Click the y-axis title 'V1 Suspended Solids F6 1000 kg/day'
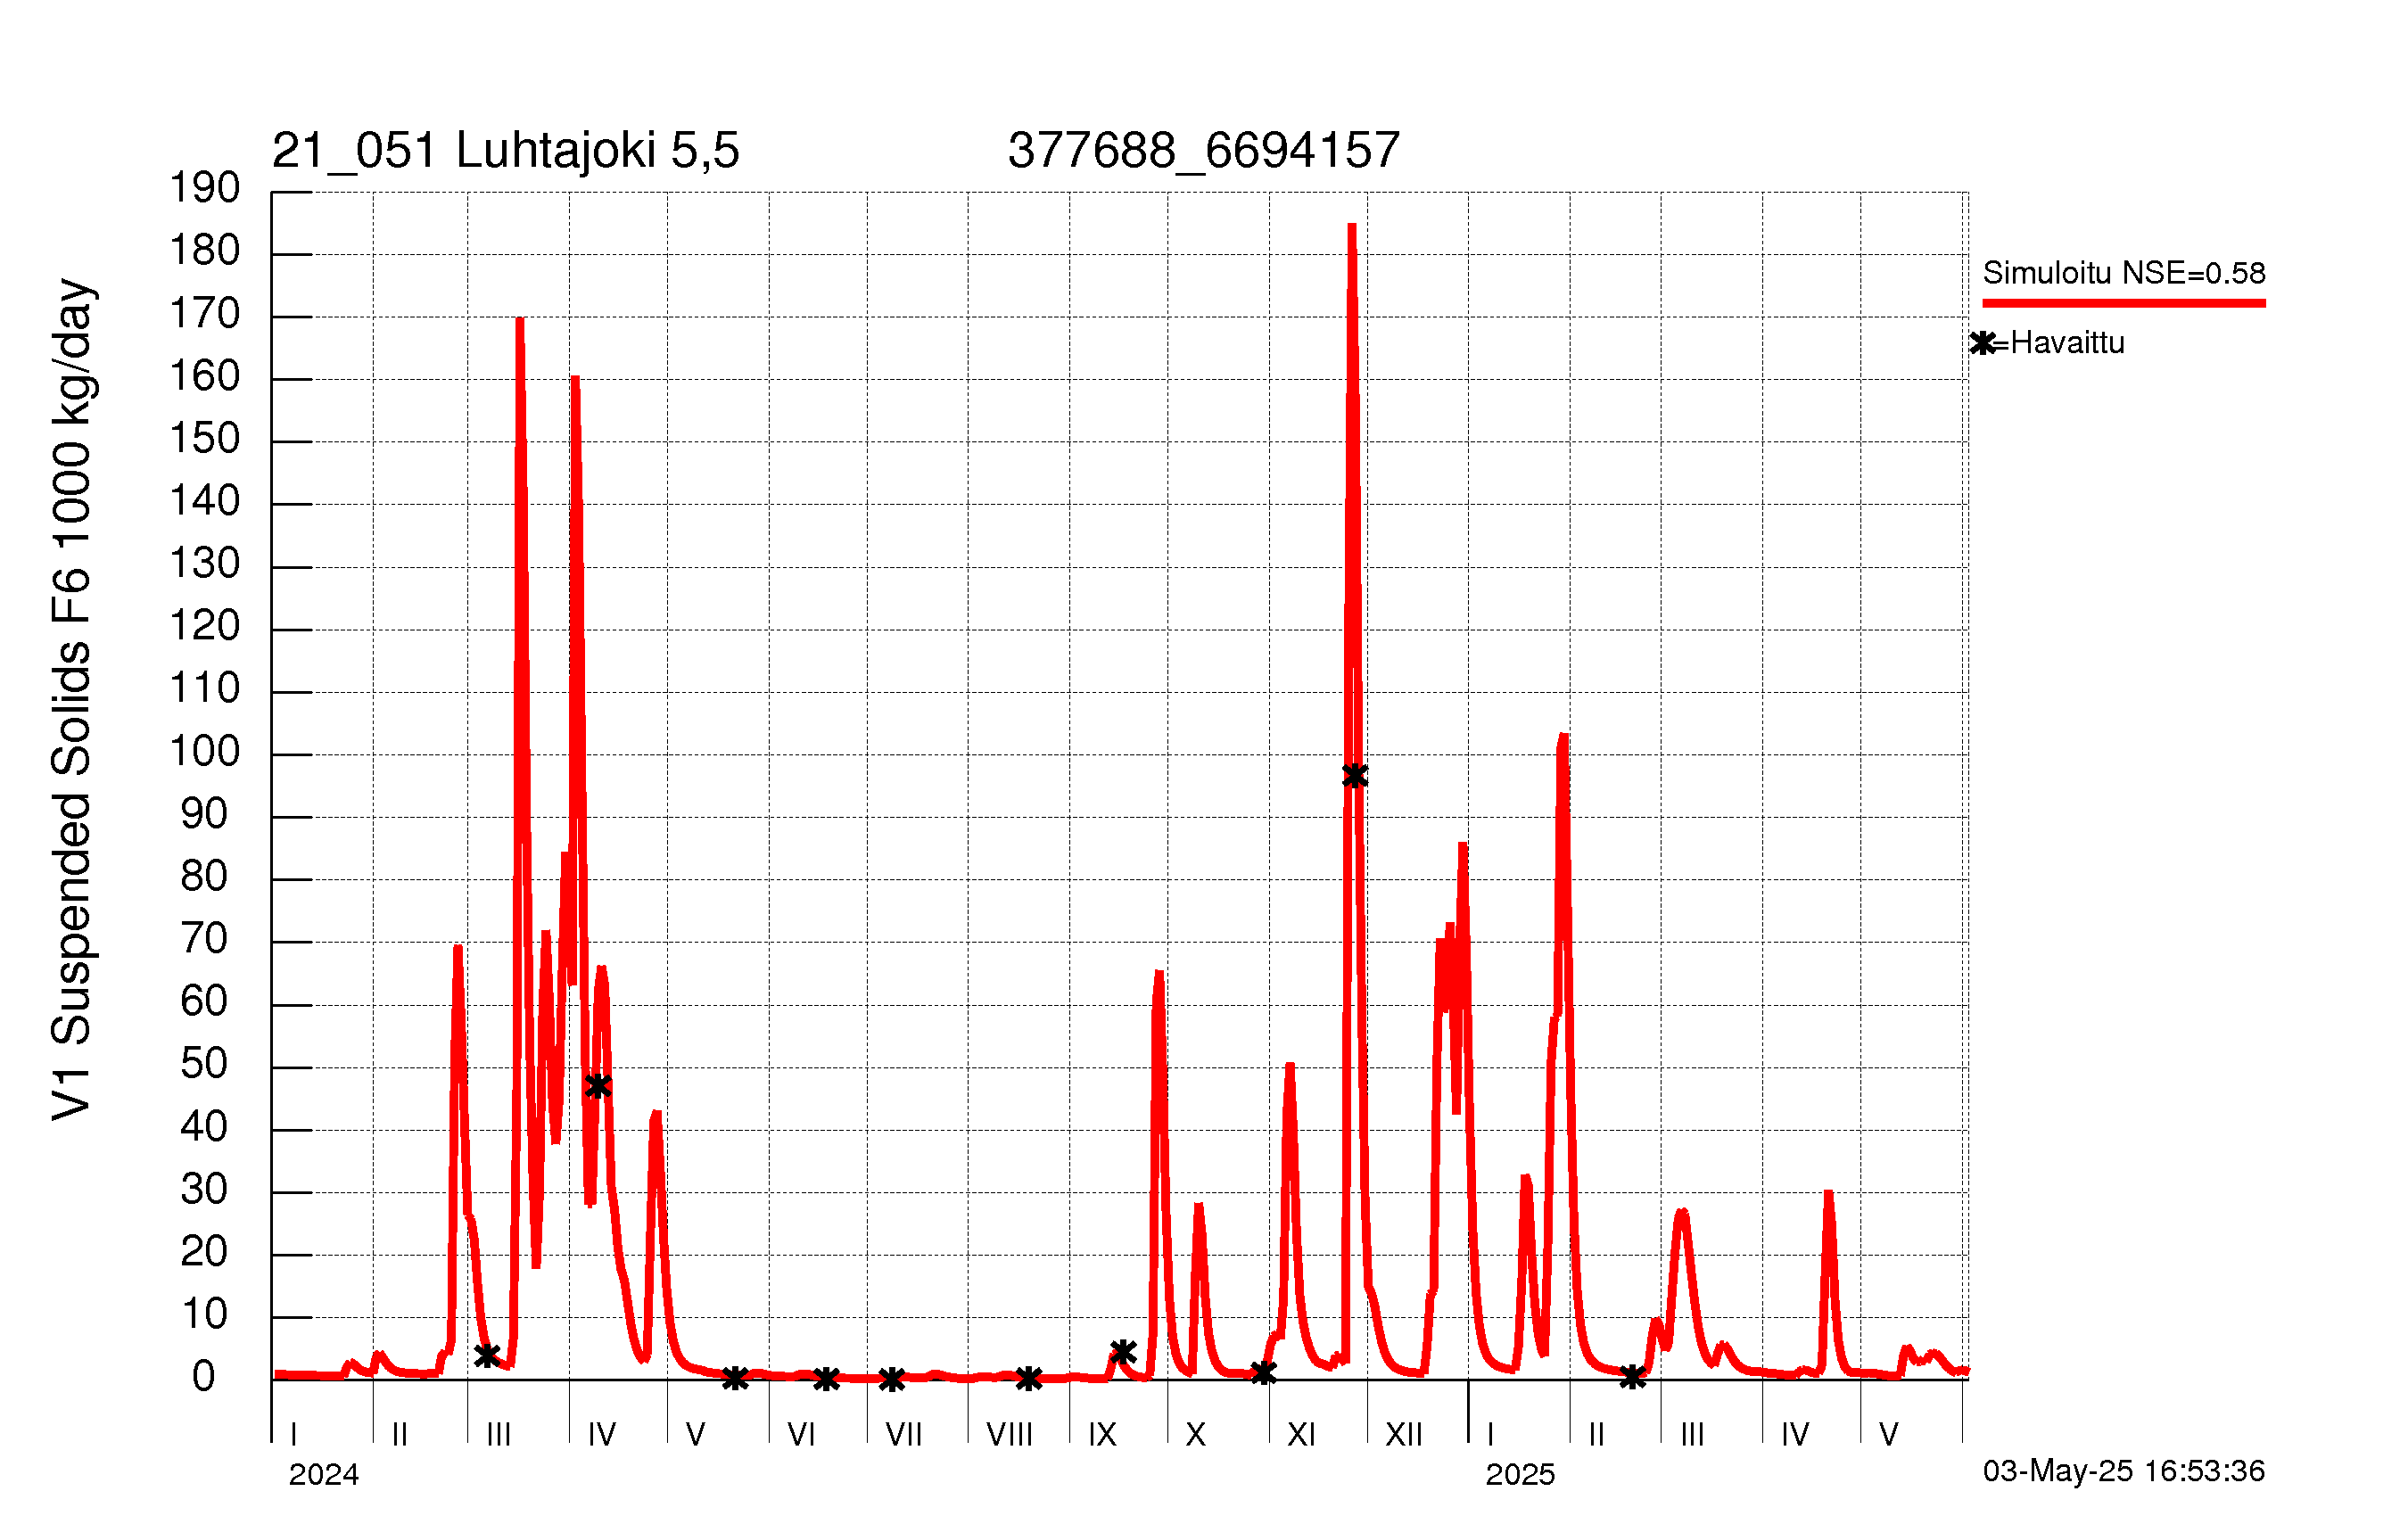 tap(72, 700)
